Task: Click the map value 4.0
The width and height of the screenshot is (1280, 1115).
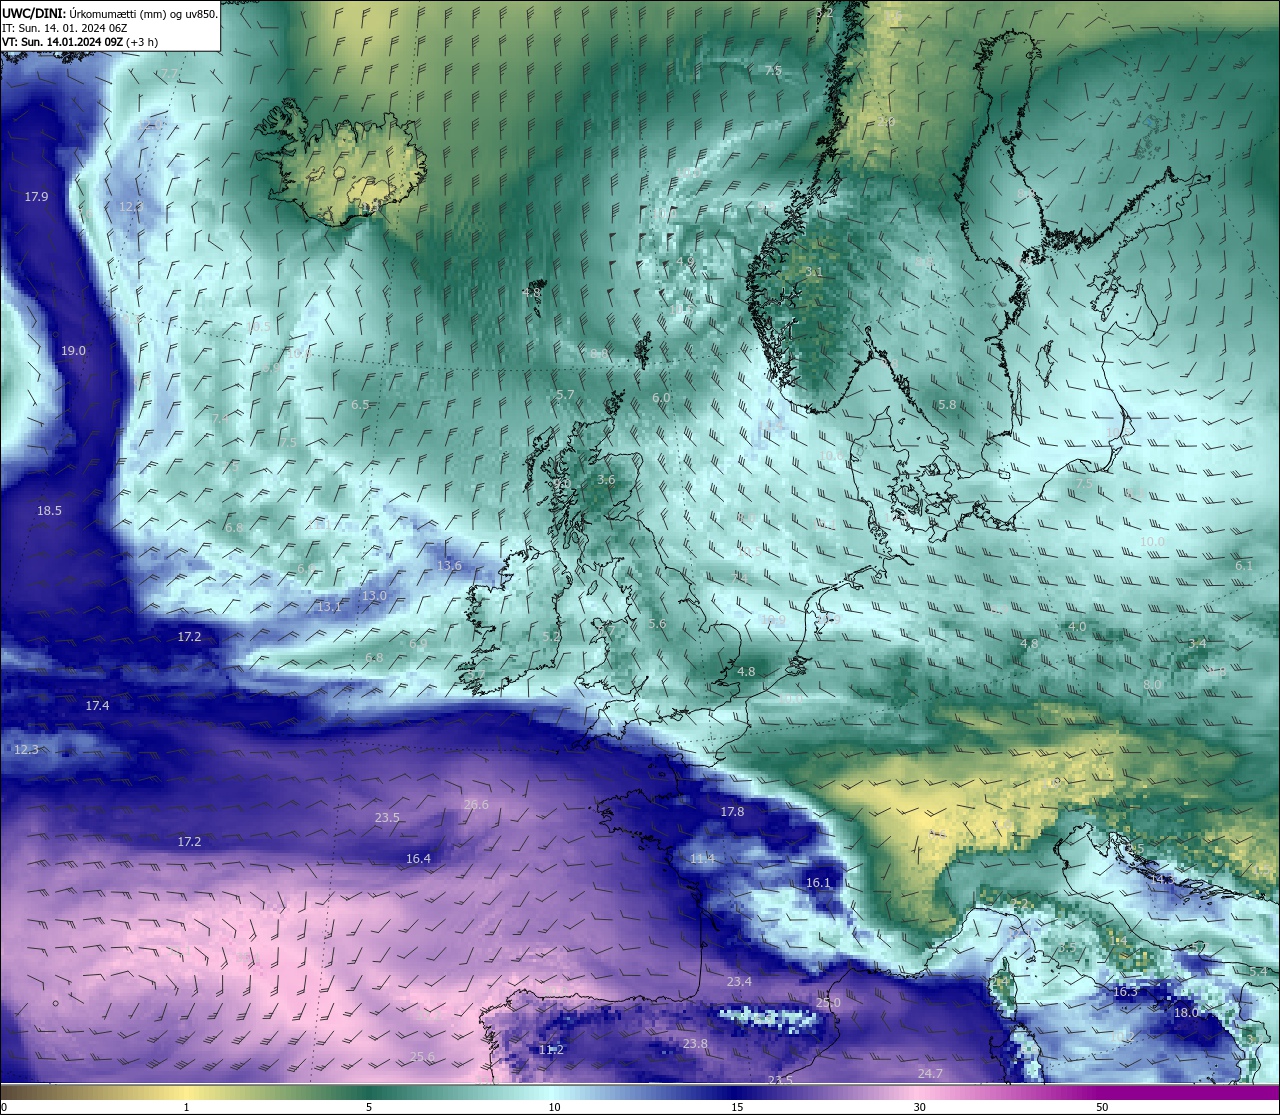Action: [1077, 627]
